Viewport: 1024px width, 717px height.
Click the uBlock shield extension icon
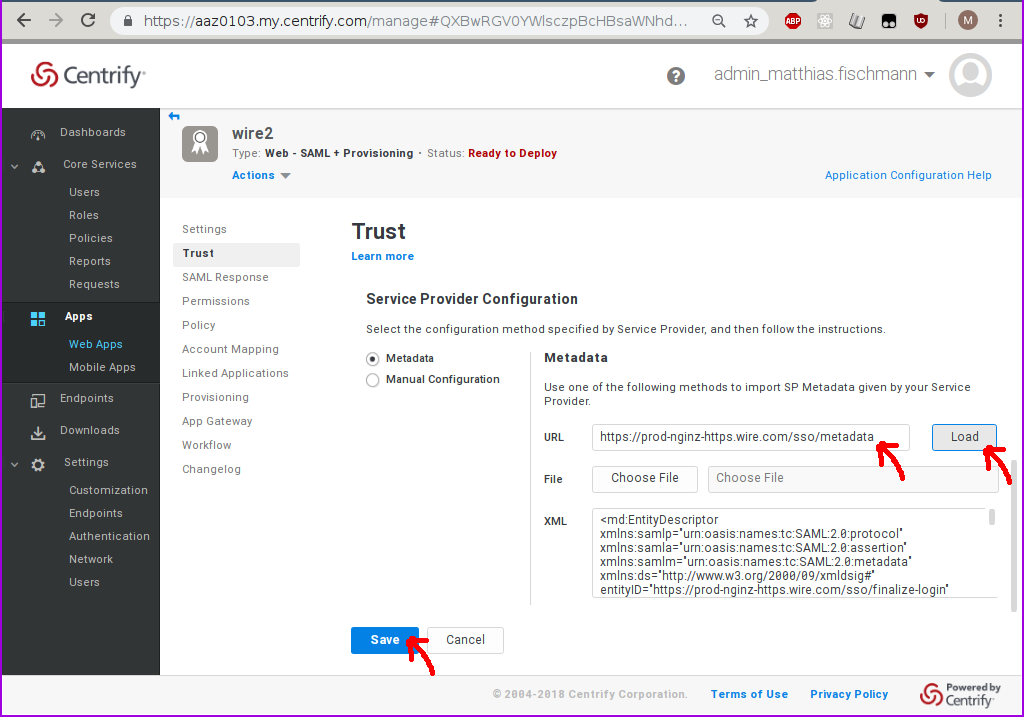921,21
